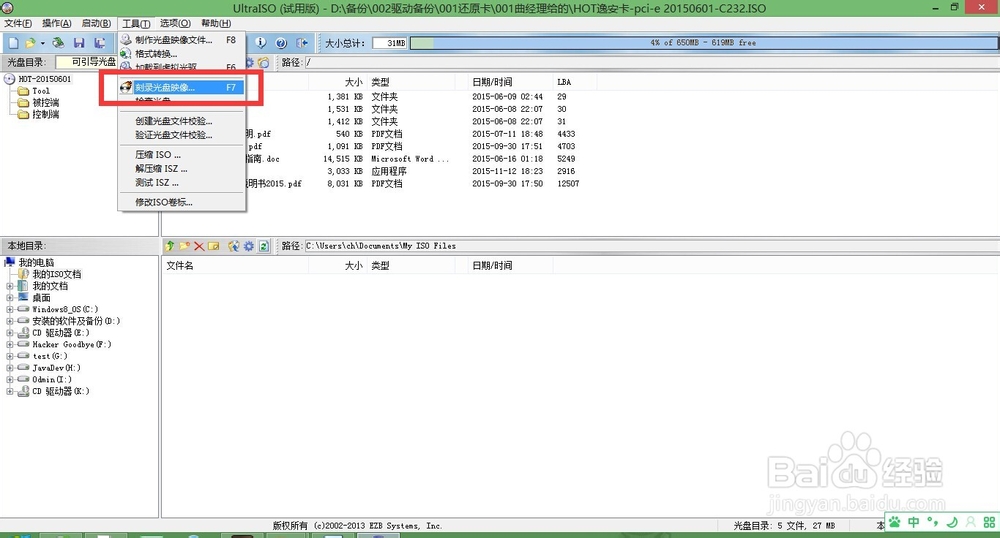Toggle the moon icon in IME bar
The image size is (1000, 538).
click(952, 522)
